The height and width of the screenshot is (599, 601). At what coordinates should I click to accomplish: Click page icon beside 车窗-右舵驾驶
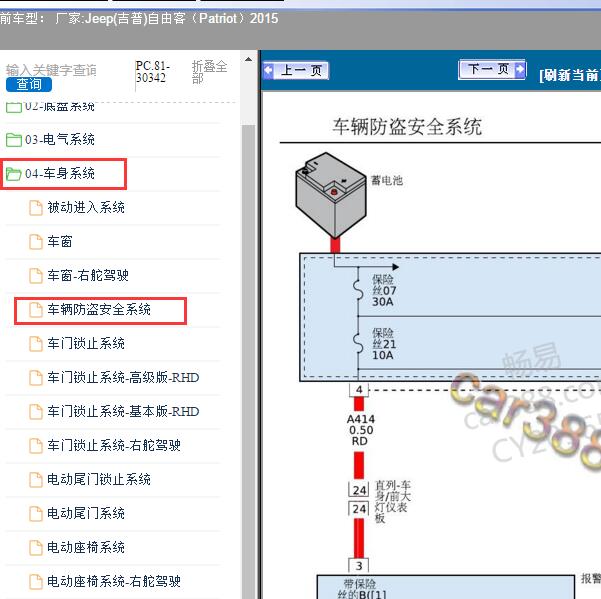pos(36,276)
